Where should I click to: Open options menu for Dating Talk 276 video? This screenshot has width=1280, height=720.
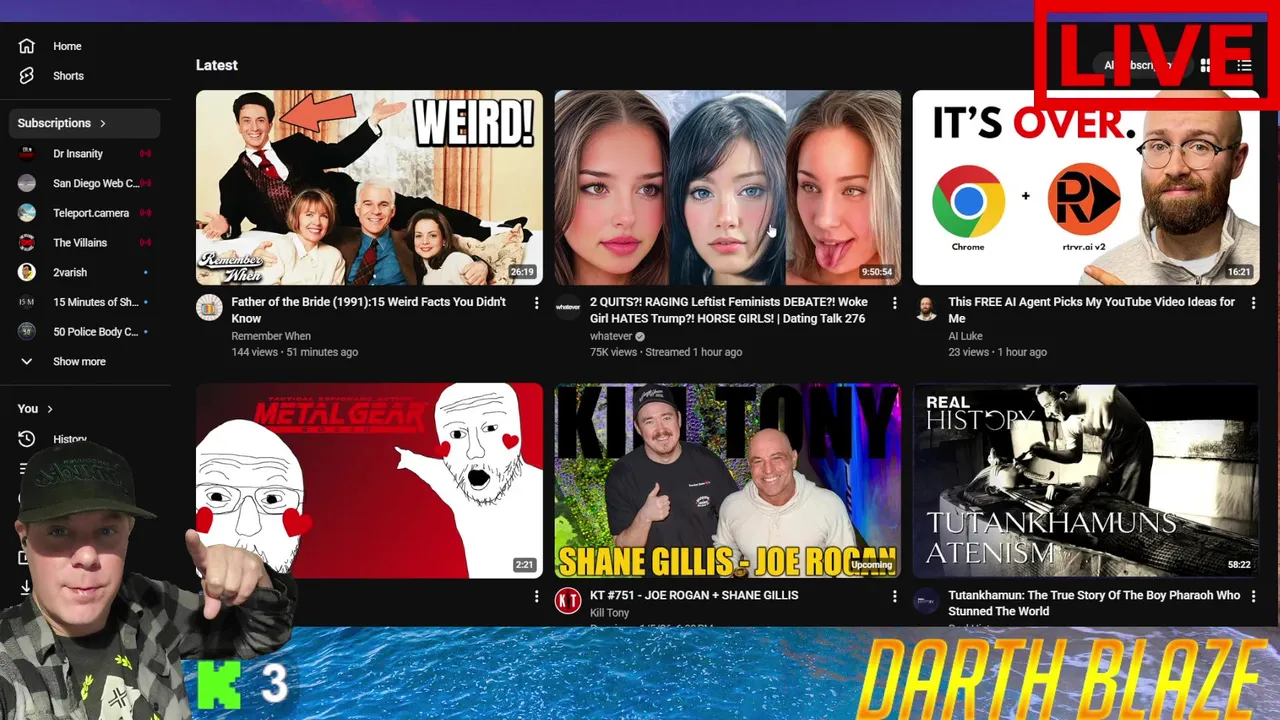pos(894,303)
